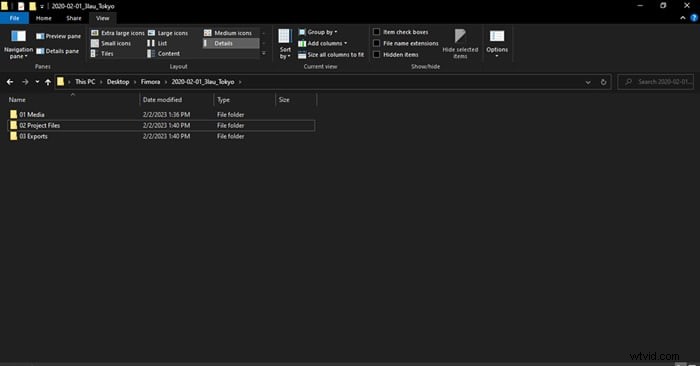Click the Properties quick access icon

[21, 6]
